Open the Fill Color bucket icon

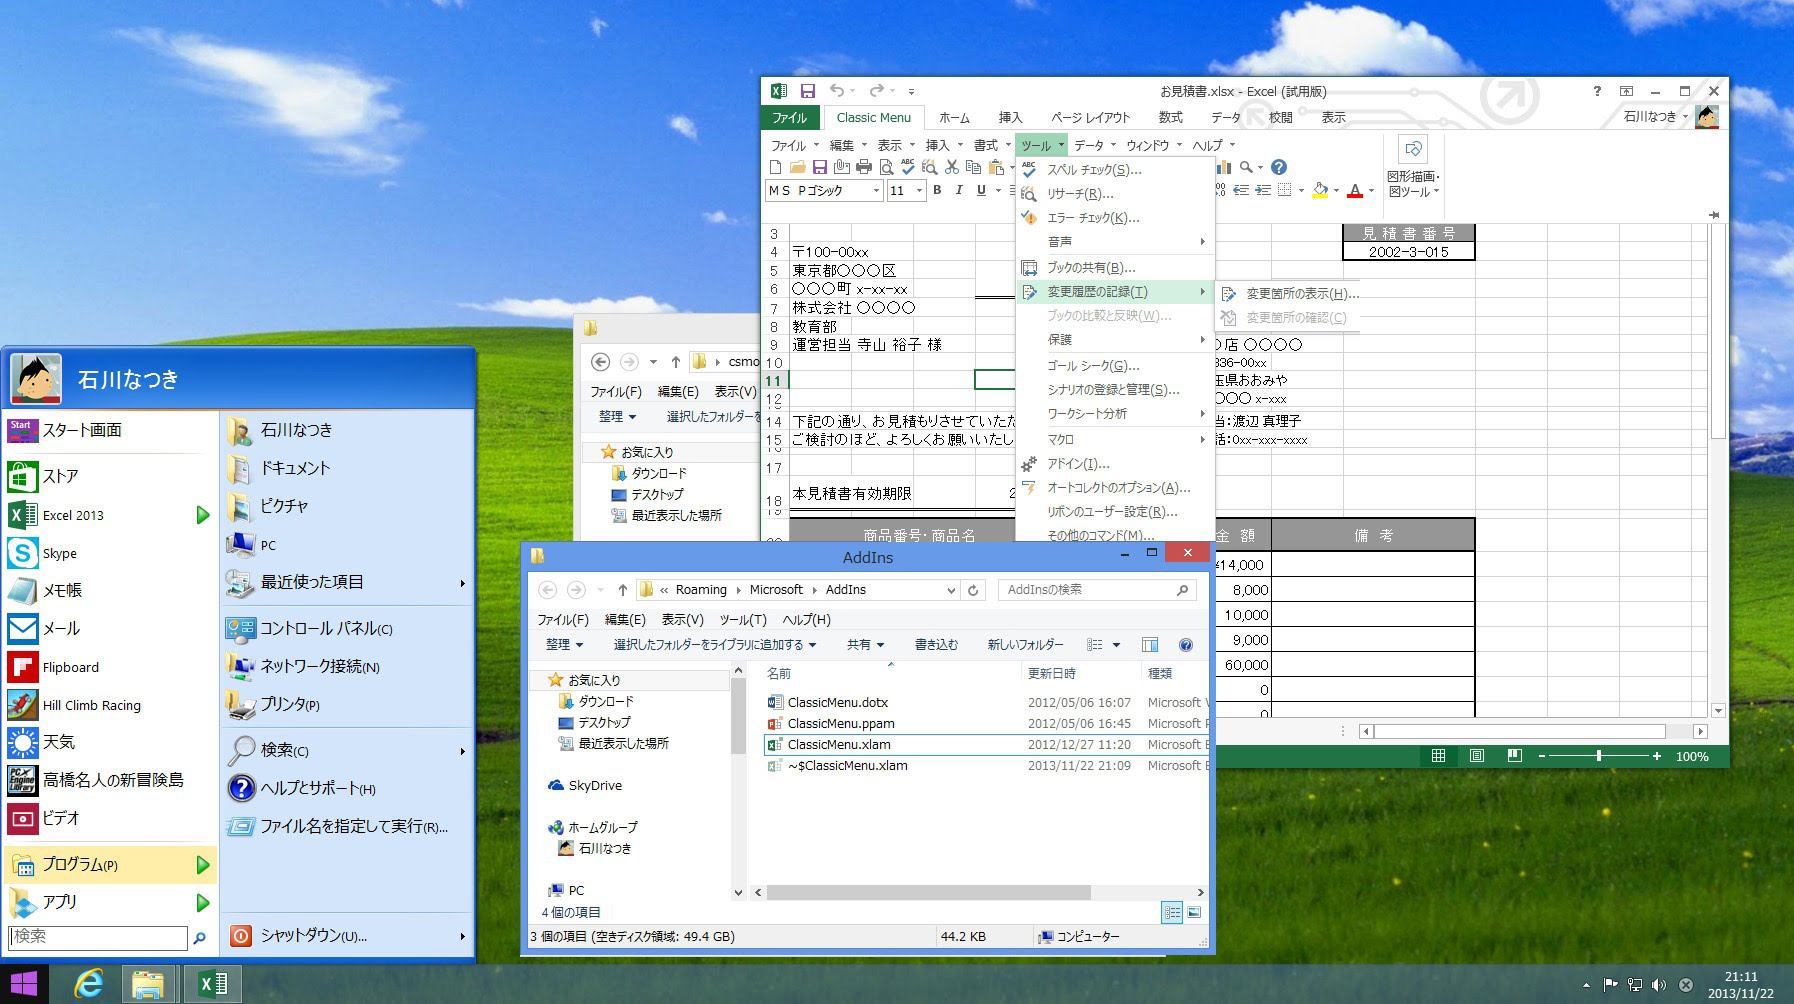pyautogui.click(x=1320, y=190)
